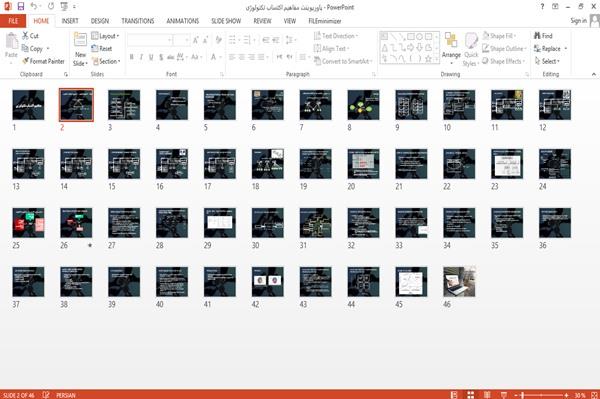The height and width of the screenshot is (399, 600).
Task: Toggle Underline formatting
Action: coord(151,57)
